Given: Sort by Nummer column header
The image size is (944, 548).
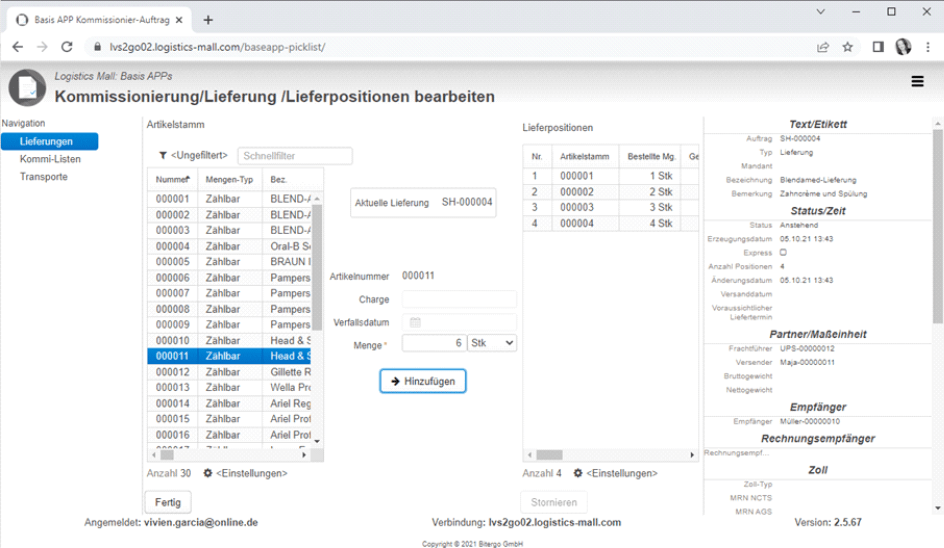Looking at the screenshot, I should (x=173, y=179).
